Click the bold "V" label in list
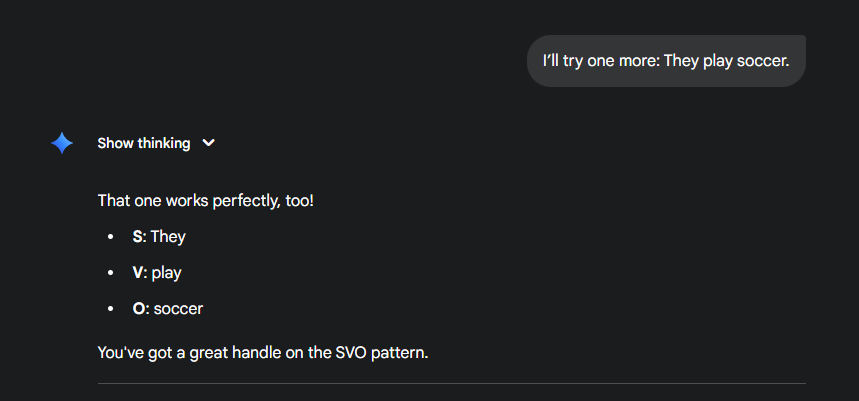The image size is (859, 401). click(138, 273)
